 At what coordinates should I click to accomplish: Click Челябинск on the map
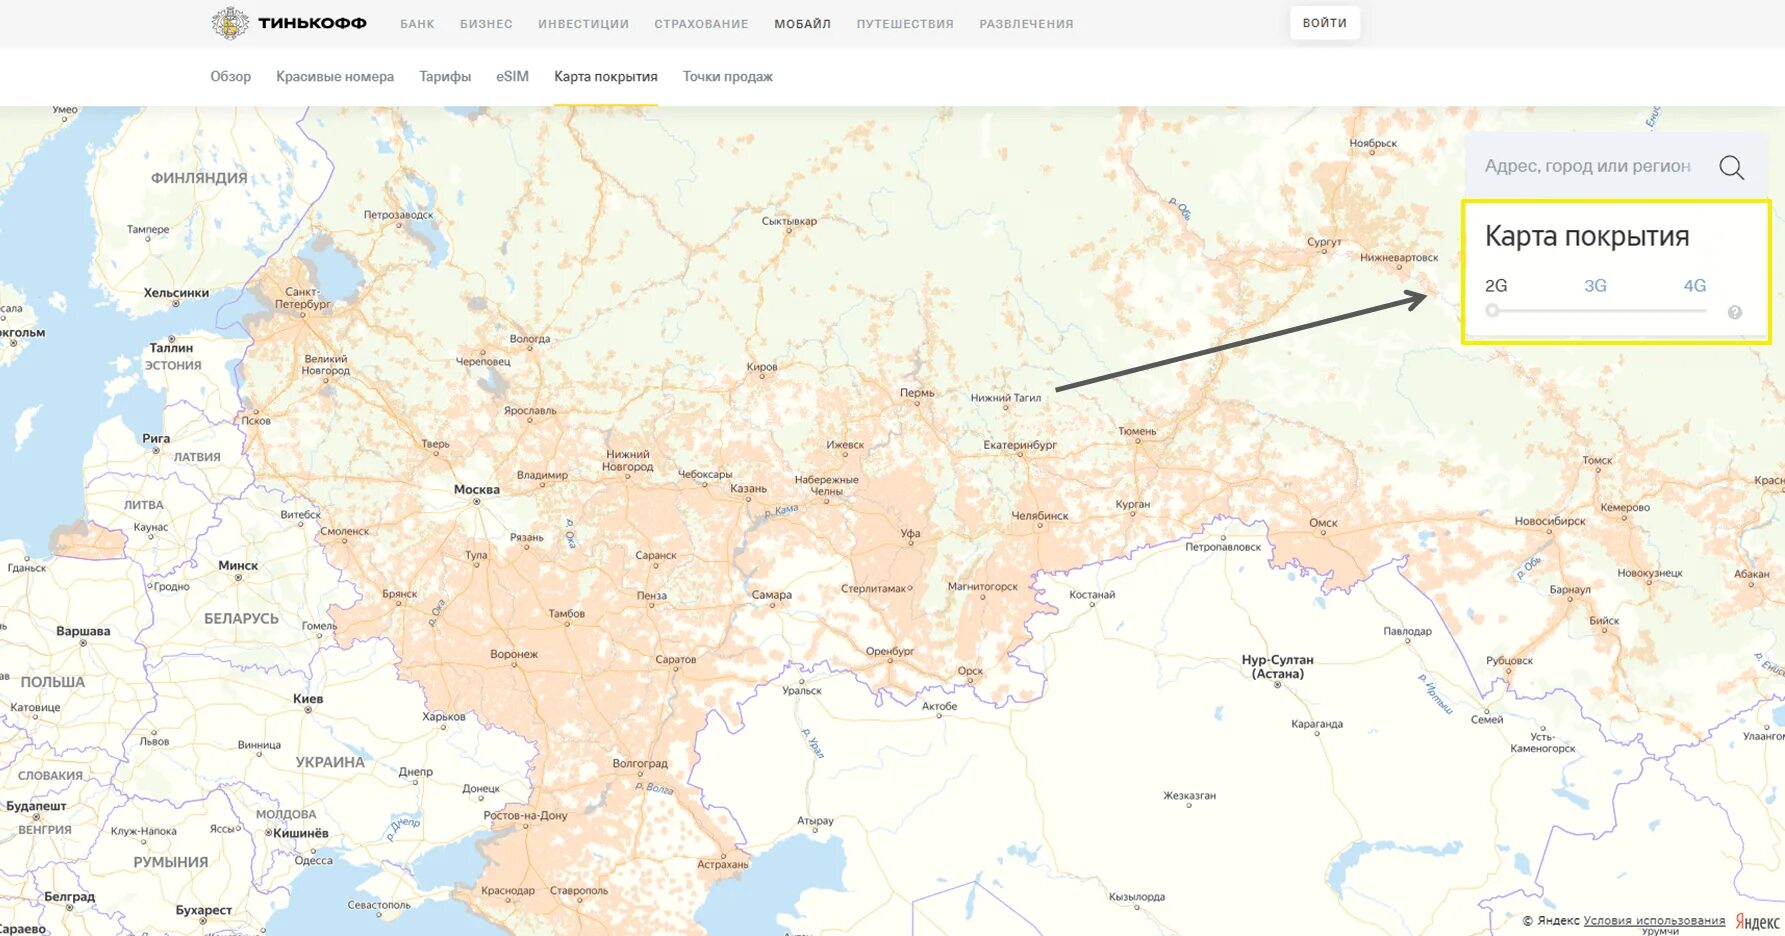click(1040, 516)
